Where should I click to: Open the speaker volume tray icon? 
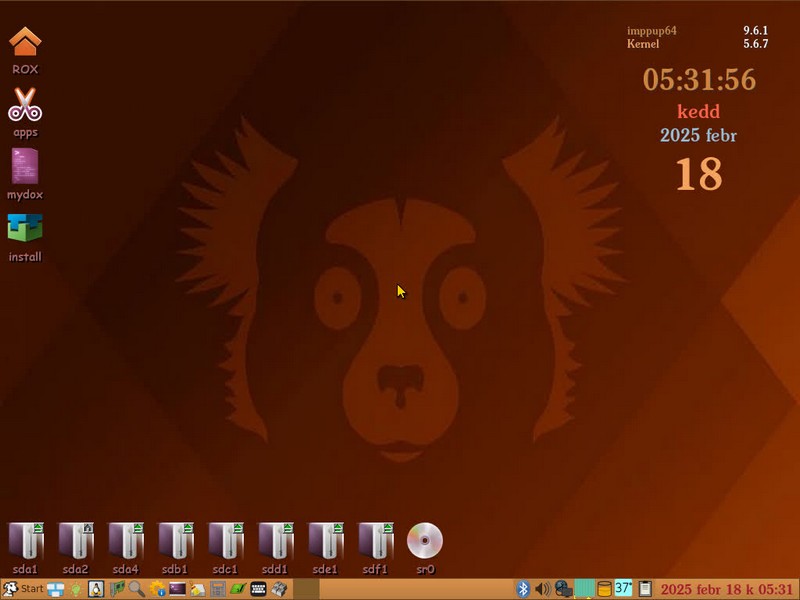point(542,589)
